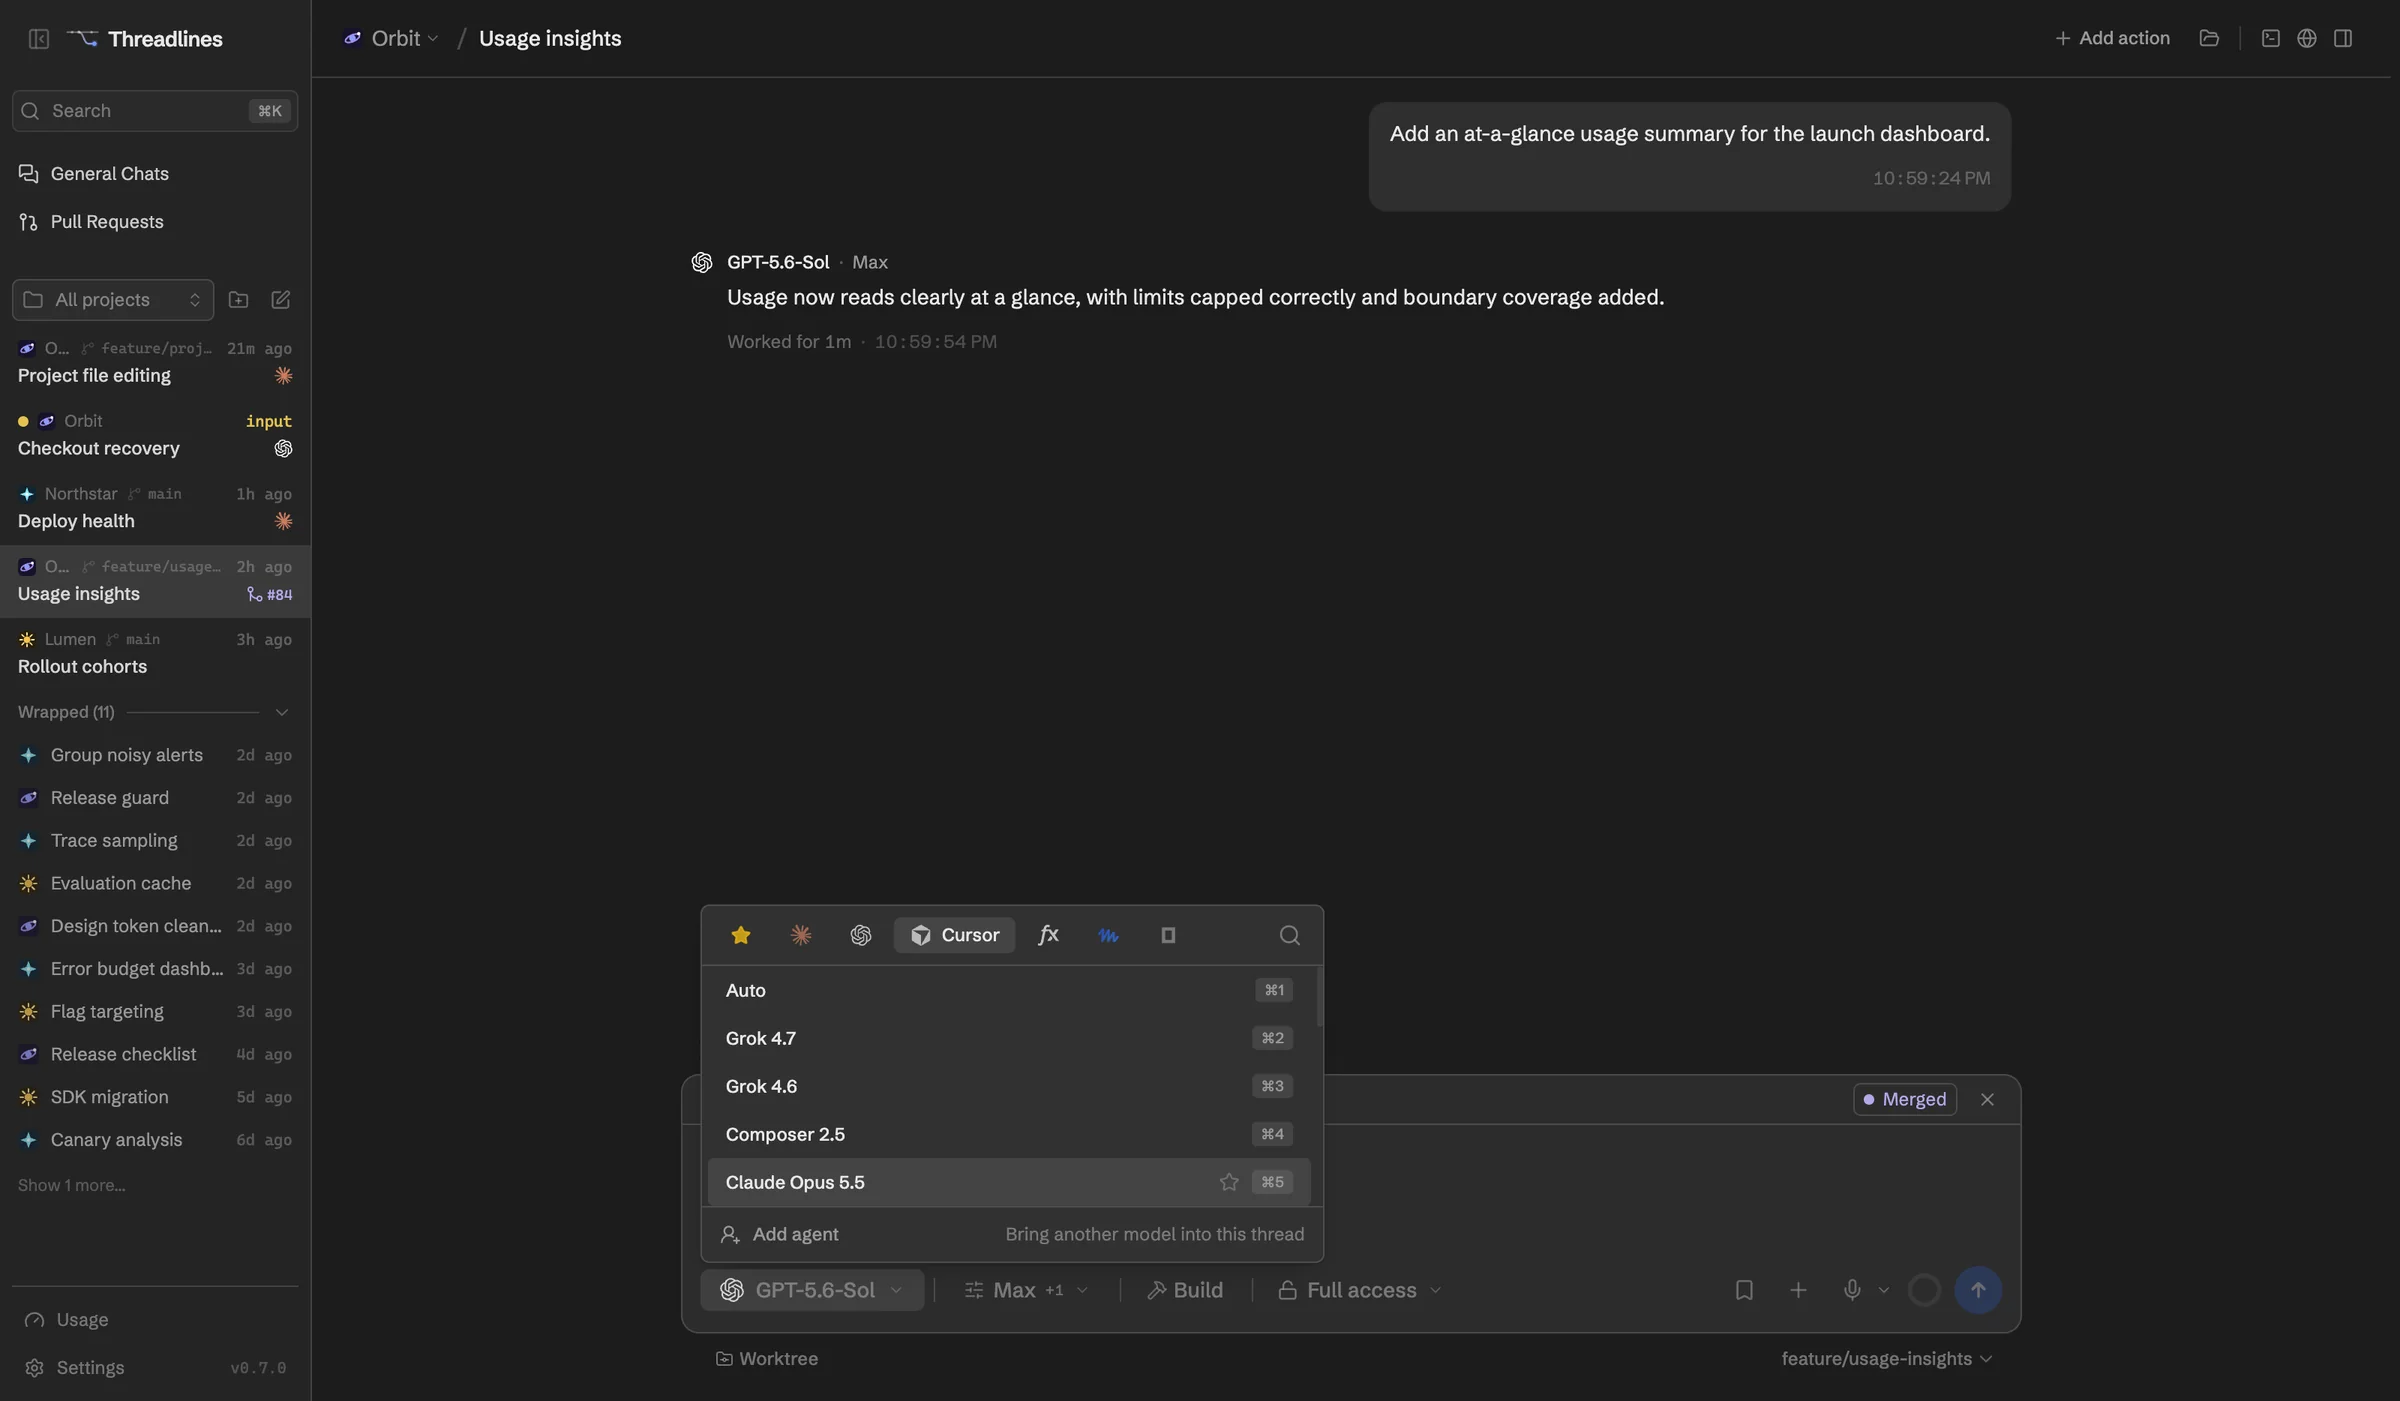Open the feature/usage-insights branch dropdown
Screen dimensions: 2400x1401
[x=1887, y=1359]
